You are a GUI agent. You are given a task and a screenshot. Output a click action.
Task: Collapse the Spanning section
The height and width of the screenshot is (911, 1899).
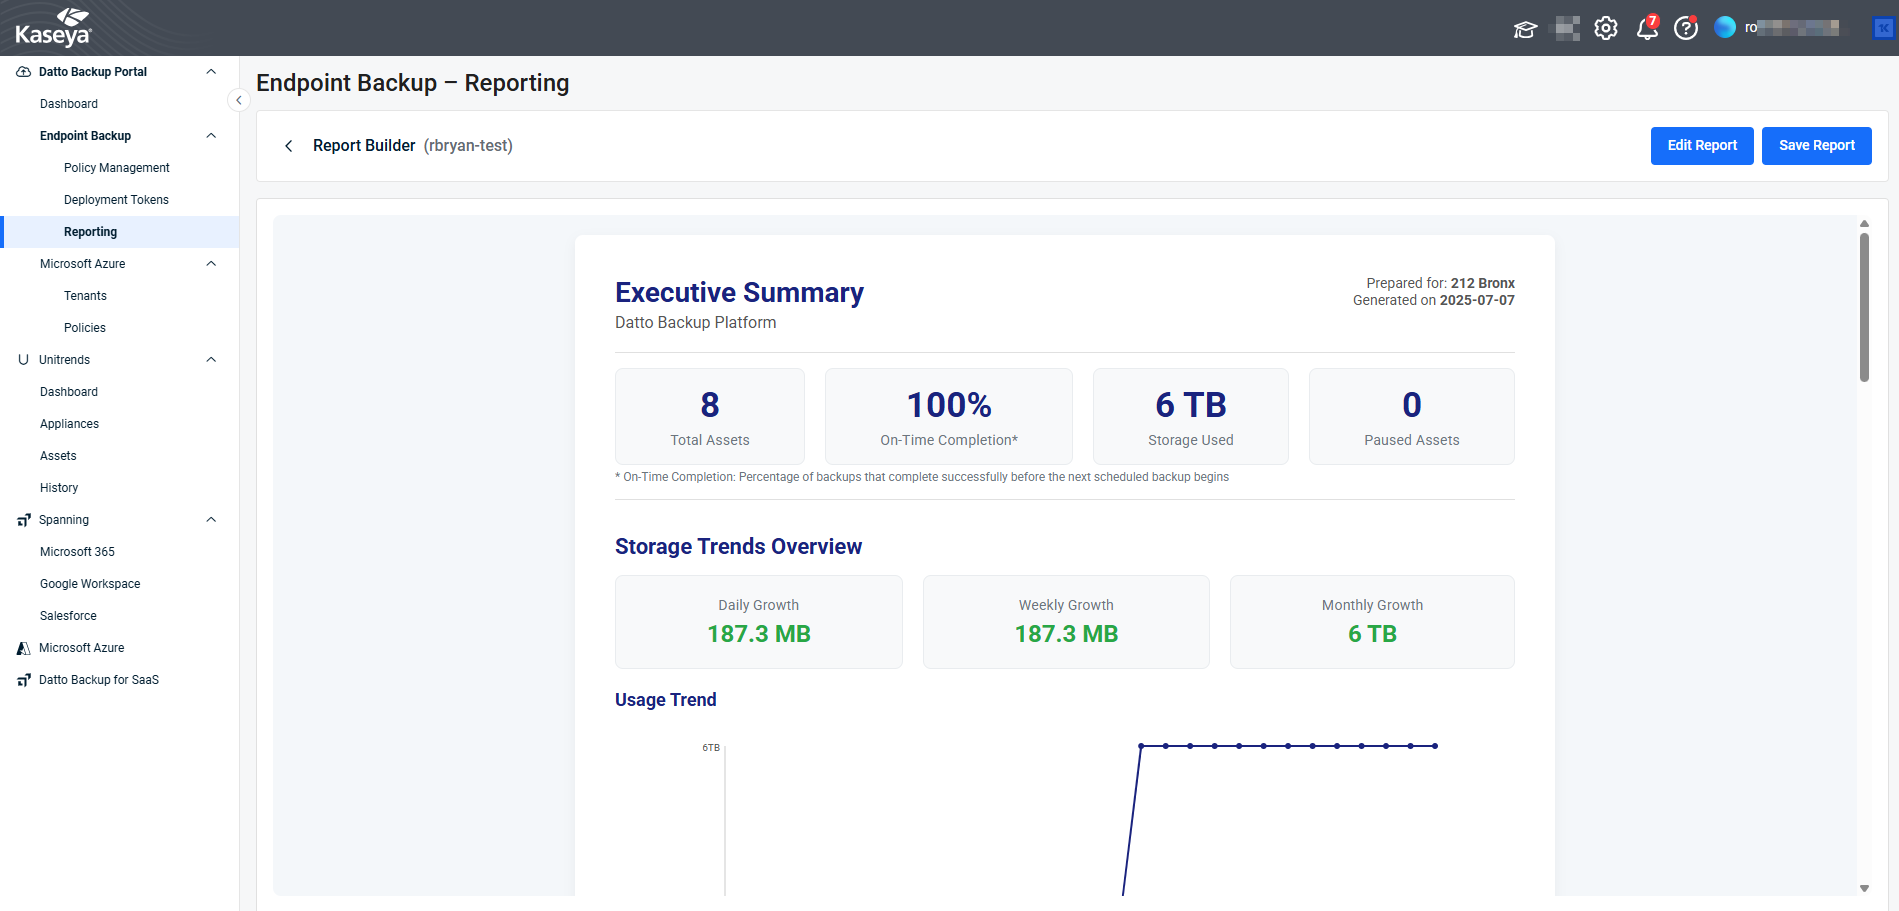211,520
